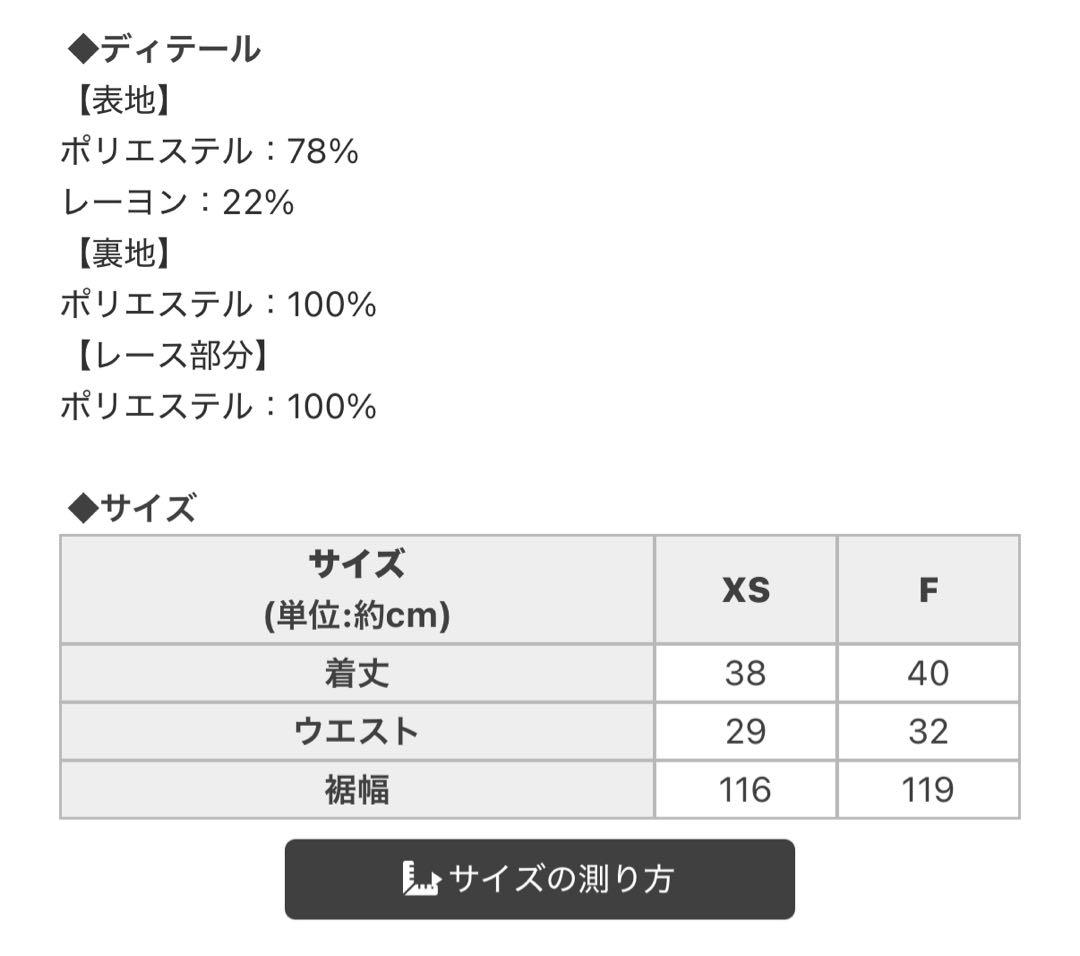The height and width of the screenshot is (956, 1080).
Task: Click the 裾幅 row label
Action: (357, 790)
